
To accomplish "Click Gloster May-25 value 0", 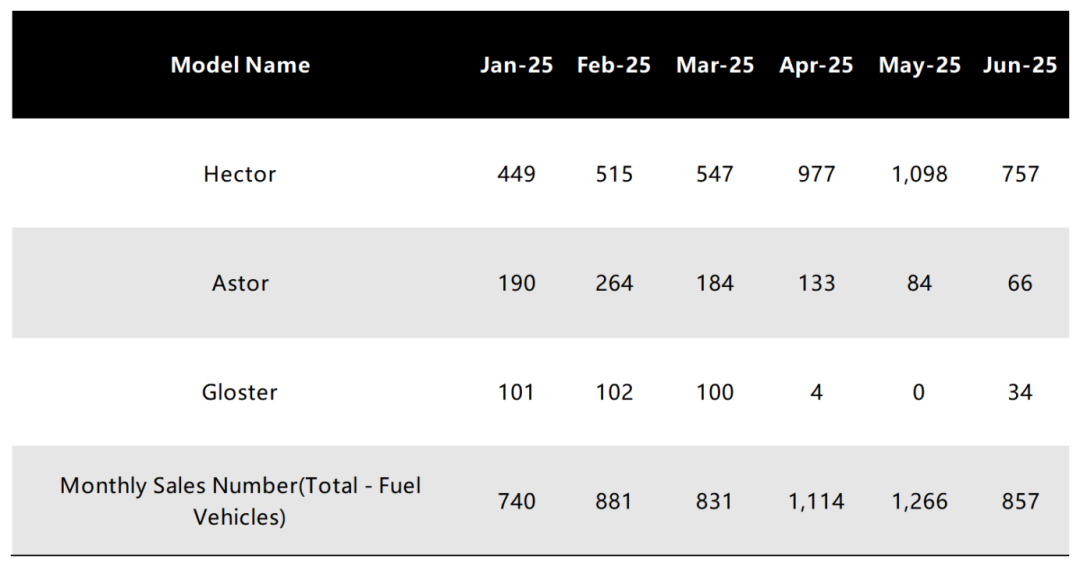I will click(919, 392).
